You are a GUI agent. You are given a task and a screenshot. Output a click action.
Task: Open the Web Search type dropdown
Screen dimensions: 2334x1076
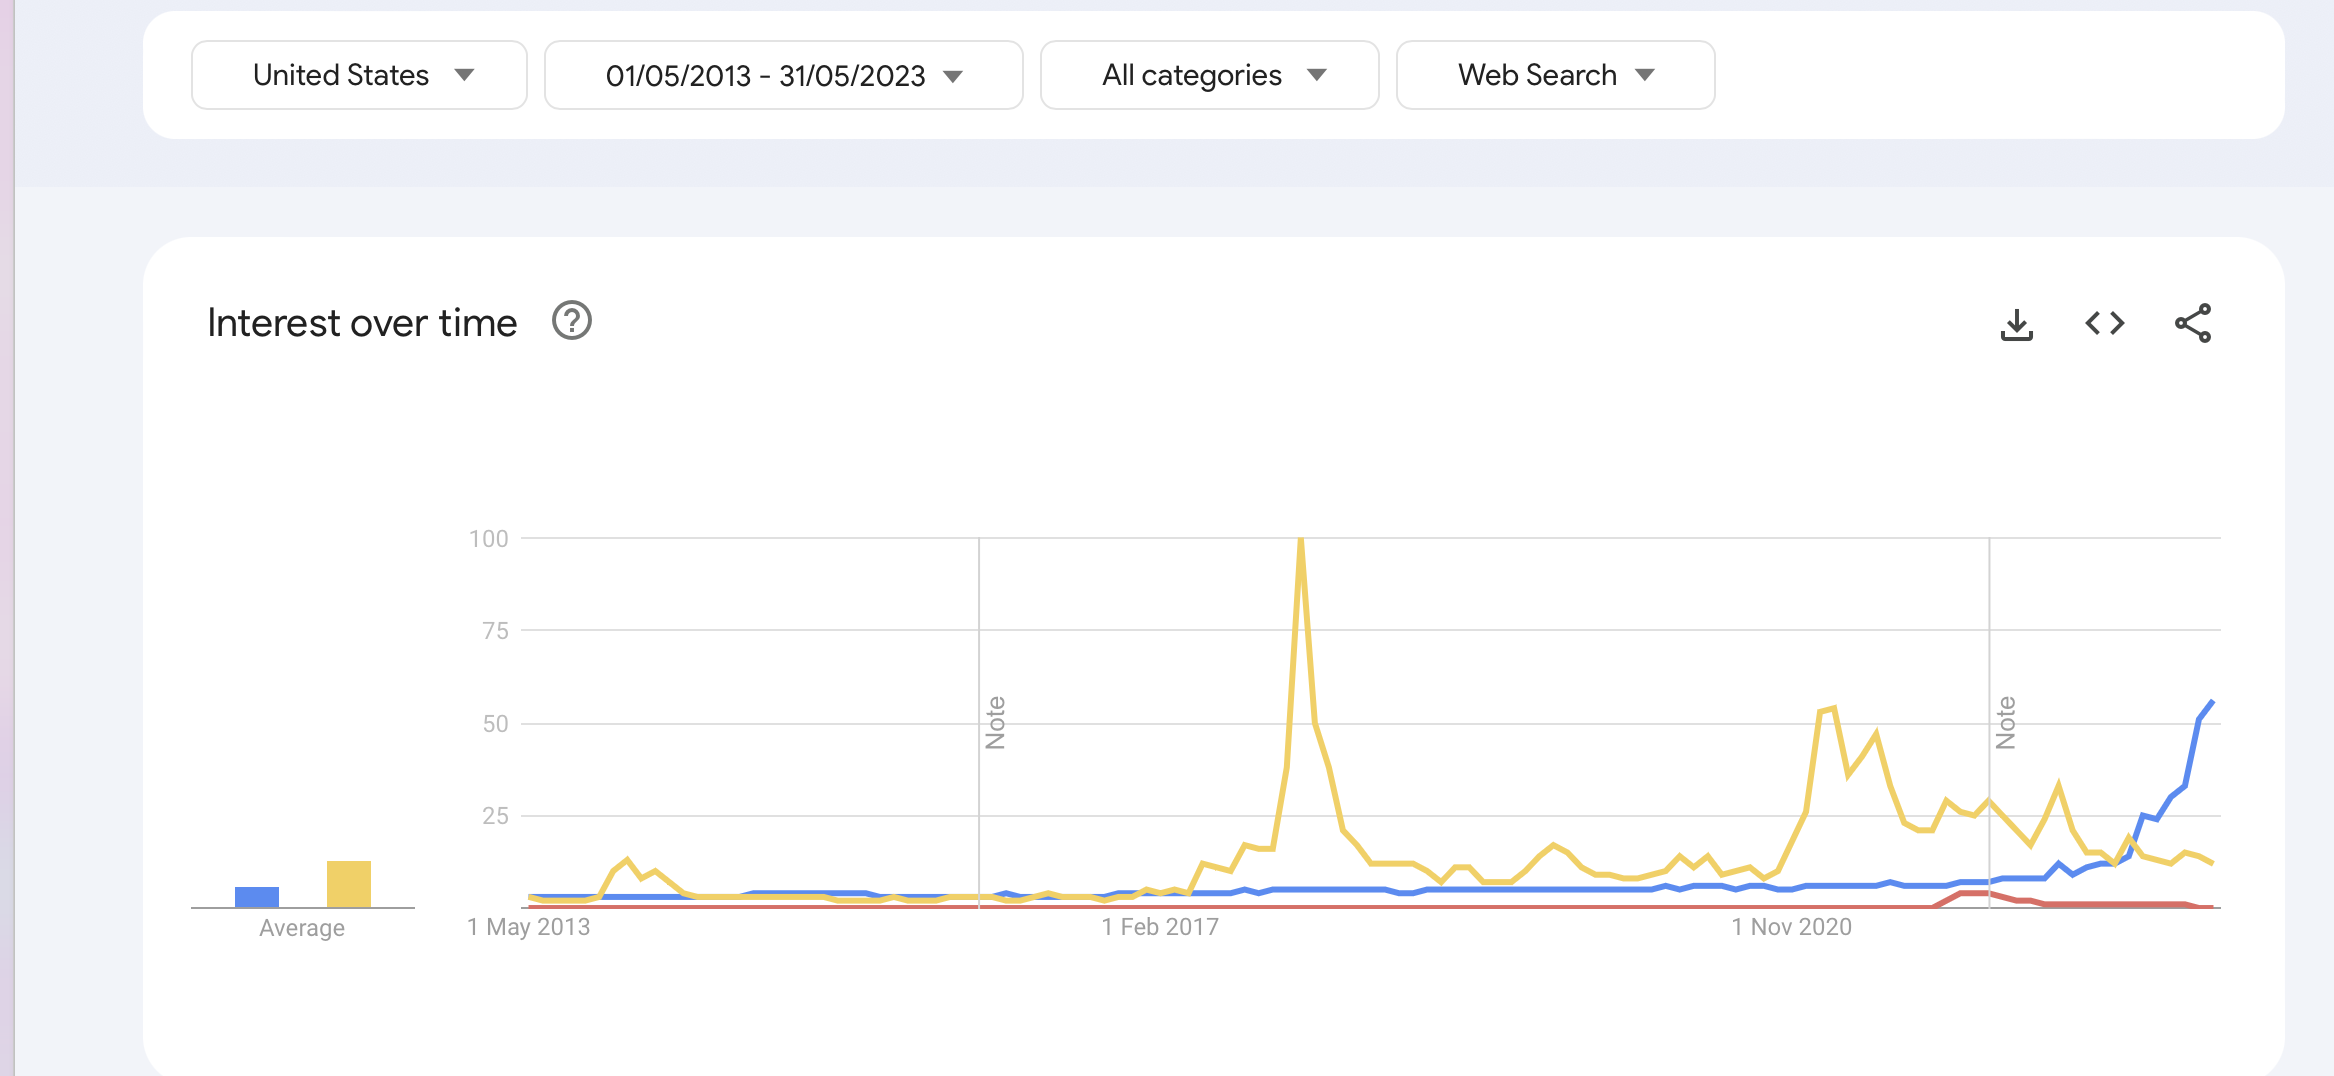(x=1555, y=75)
